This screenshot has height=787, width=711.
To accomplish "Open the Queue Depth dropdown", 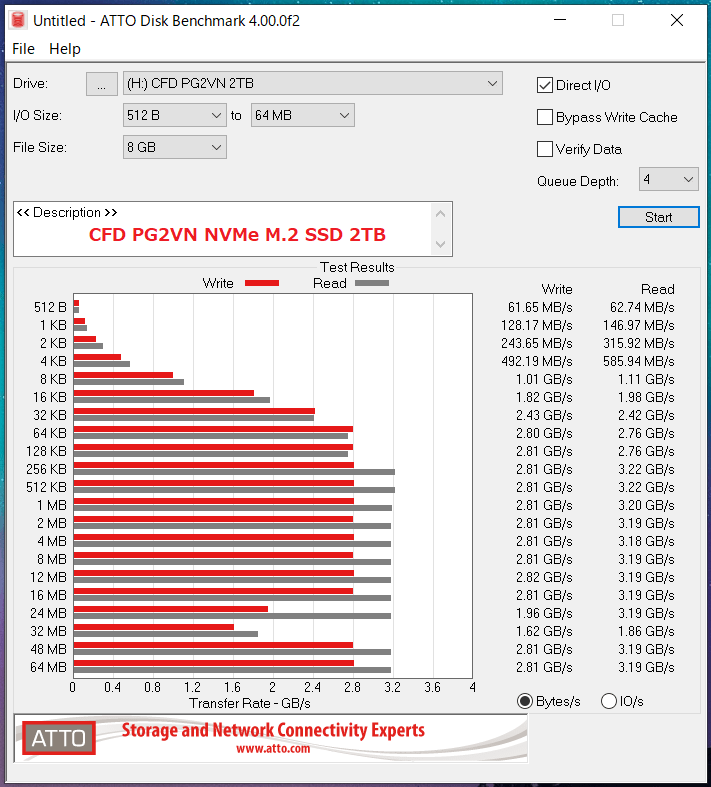I will pyautogui.click(x=668, y=179).
